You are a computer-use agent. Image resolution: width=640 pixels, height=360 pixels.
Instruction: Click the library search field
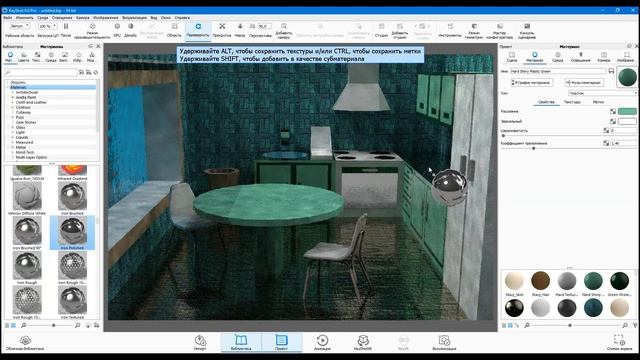coord(40,72)
